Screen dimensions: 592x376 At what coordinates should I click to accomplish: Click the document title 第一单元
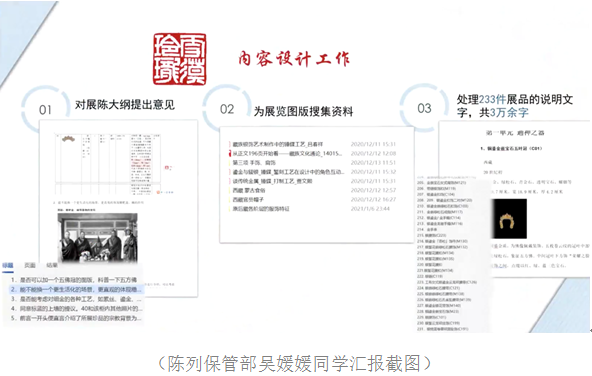(515, 133)
